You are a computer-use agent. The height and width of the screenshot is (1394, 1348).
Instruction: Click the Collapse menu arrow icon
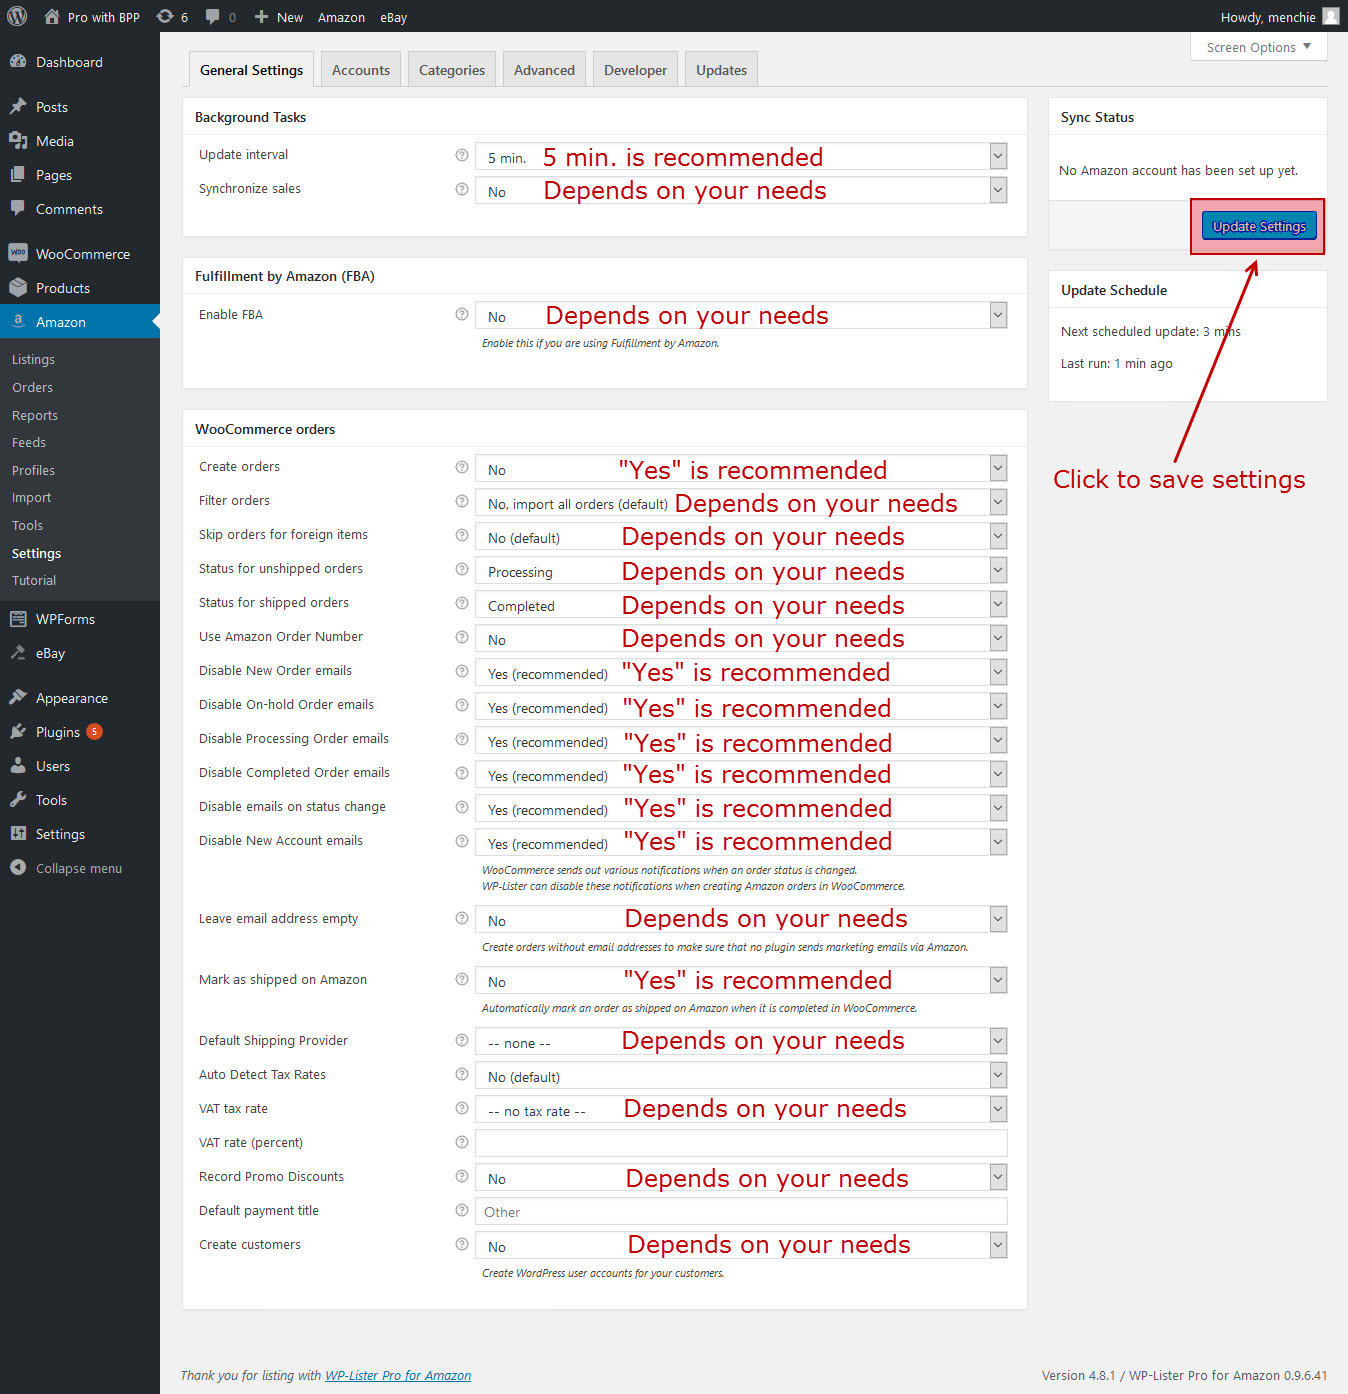click(18, 867)
